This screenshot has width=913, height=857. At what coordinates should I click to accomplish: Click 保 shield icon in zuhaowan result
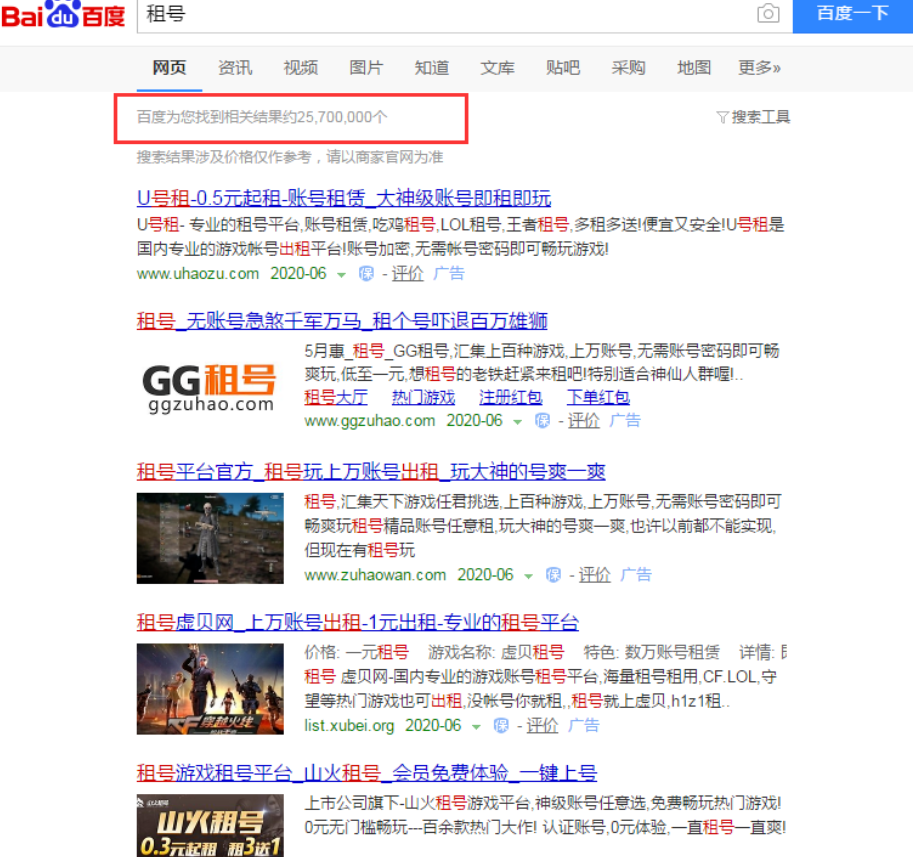tap(554, 575)
